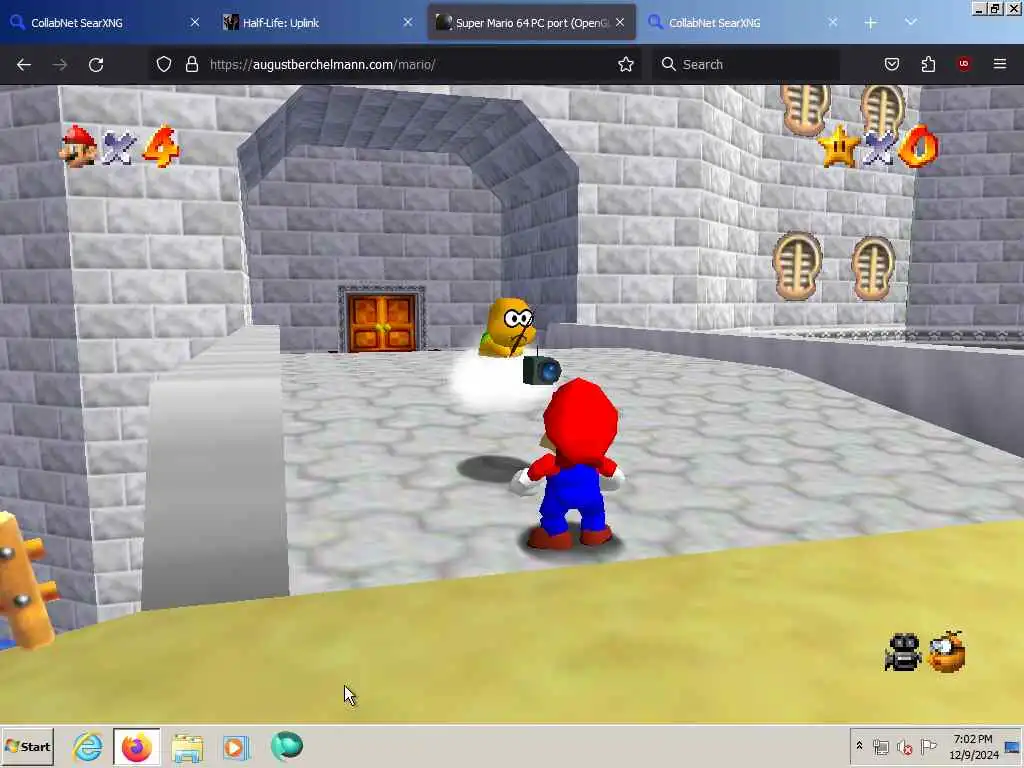The width and height of the screenshot is (1024, 768).
Task: Launch Internet Explorer from the taskbar
Action: tap(88, 746)
